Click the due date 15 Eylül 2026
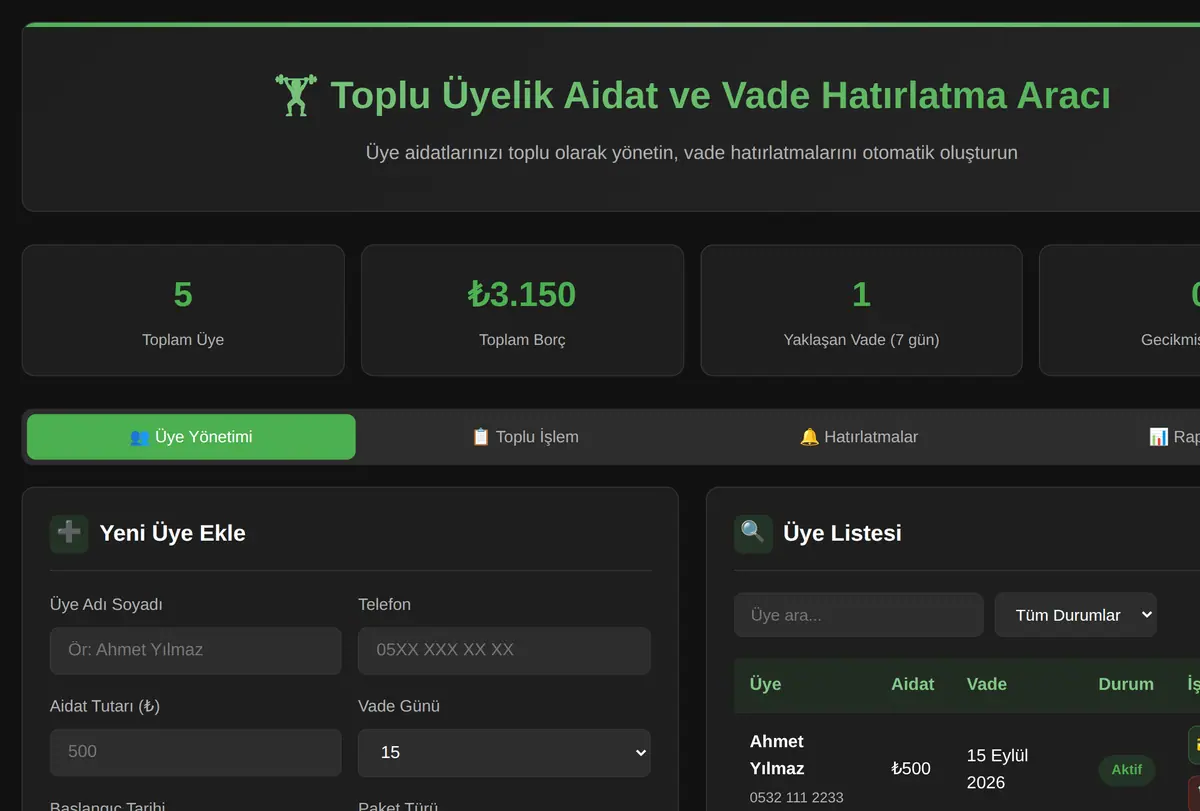The image size is (1200, 811). 998,769
